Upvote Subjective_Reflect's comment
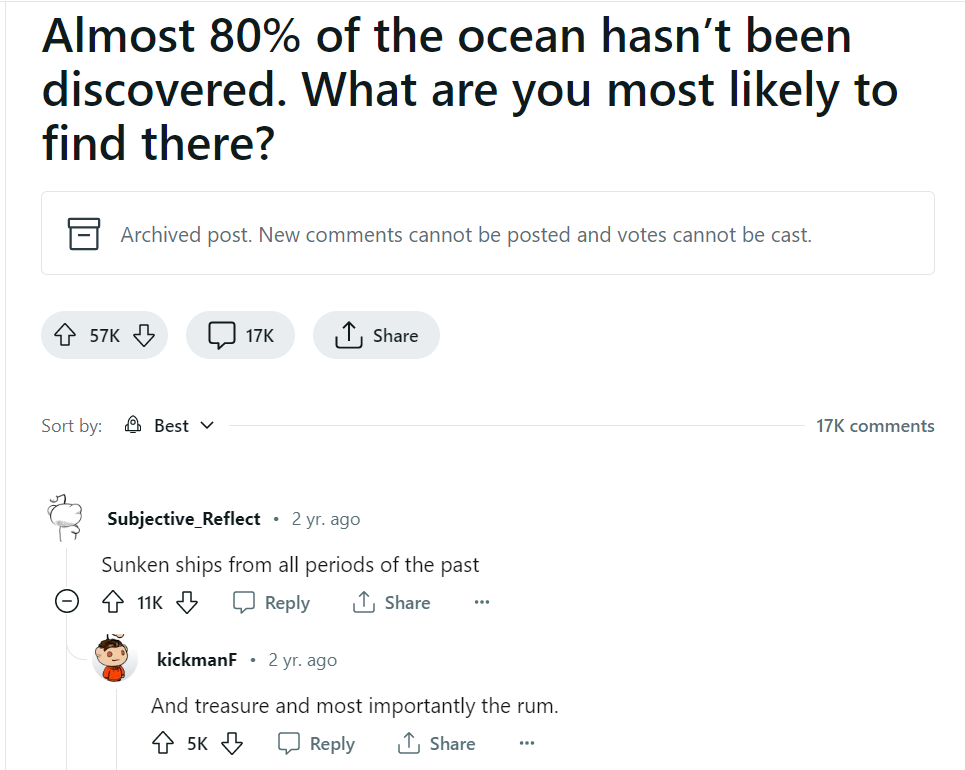The height and width of the screenshot is (770, 965). 113,603
